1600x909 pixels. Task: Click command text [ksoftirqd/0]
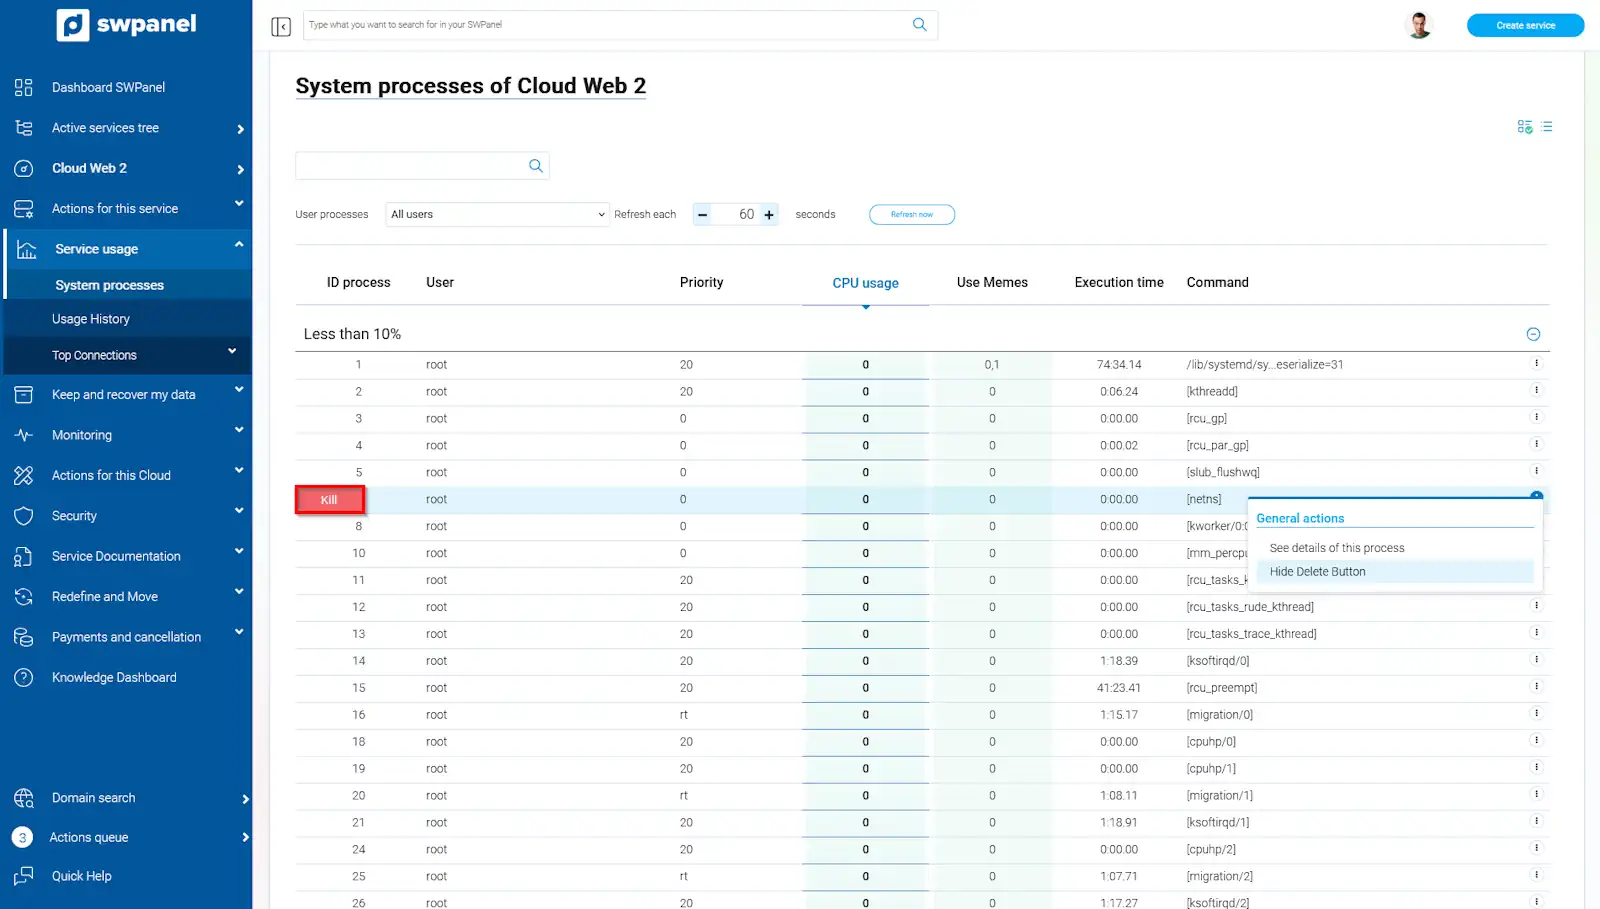[1217, 661]
